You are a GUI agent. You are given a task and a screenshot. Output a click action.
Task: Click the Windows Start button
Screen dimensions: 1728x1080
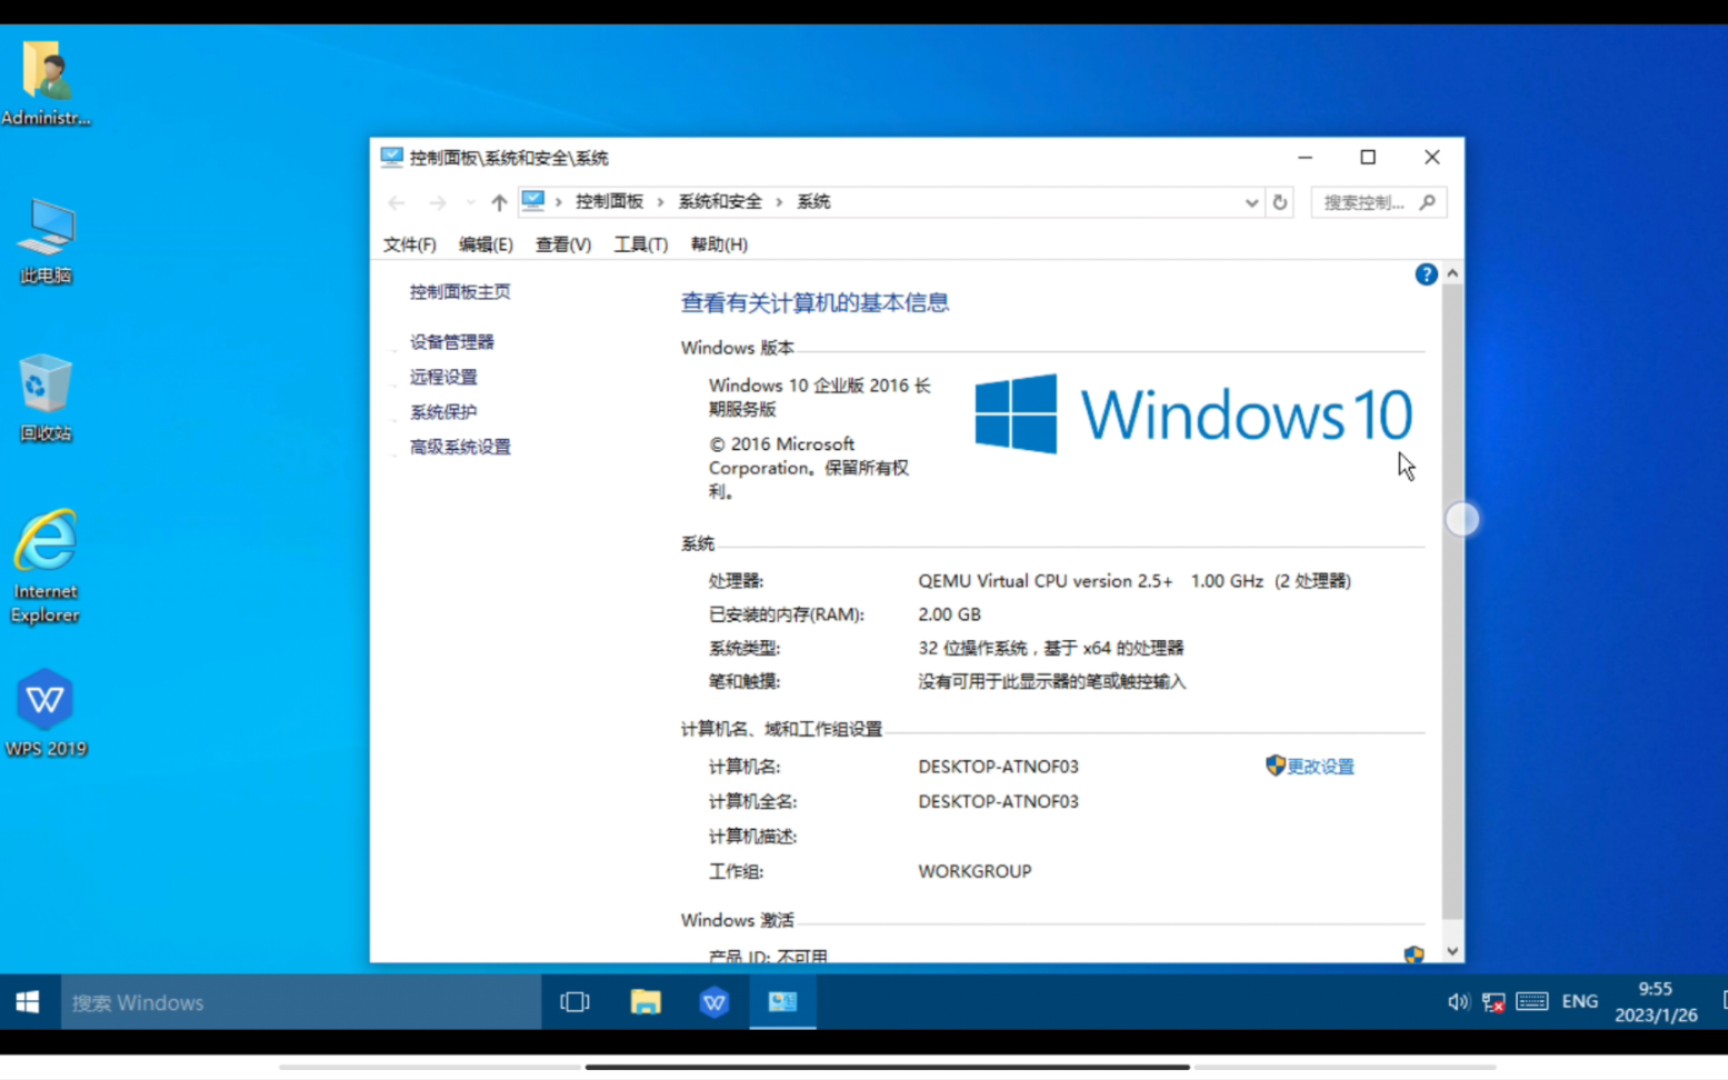tap(29, 1002)
